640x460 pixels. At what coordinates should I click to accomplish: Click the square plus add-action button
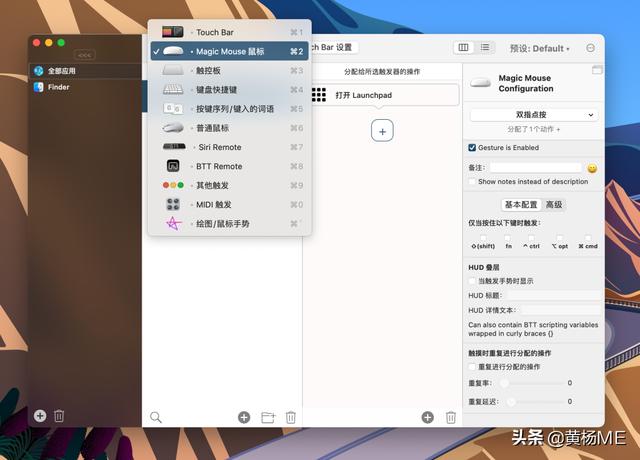coord(382,131)
